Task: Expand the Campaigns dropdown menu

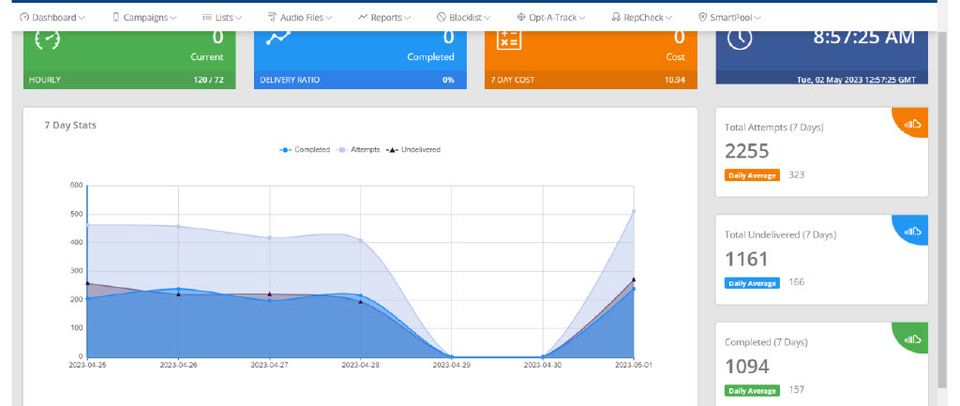Action: tap(145, 17)
